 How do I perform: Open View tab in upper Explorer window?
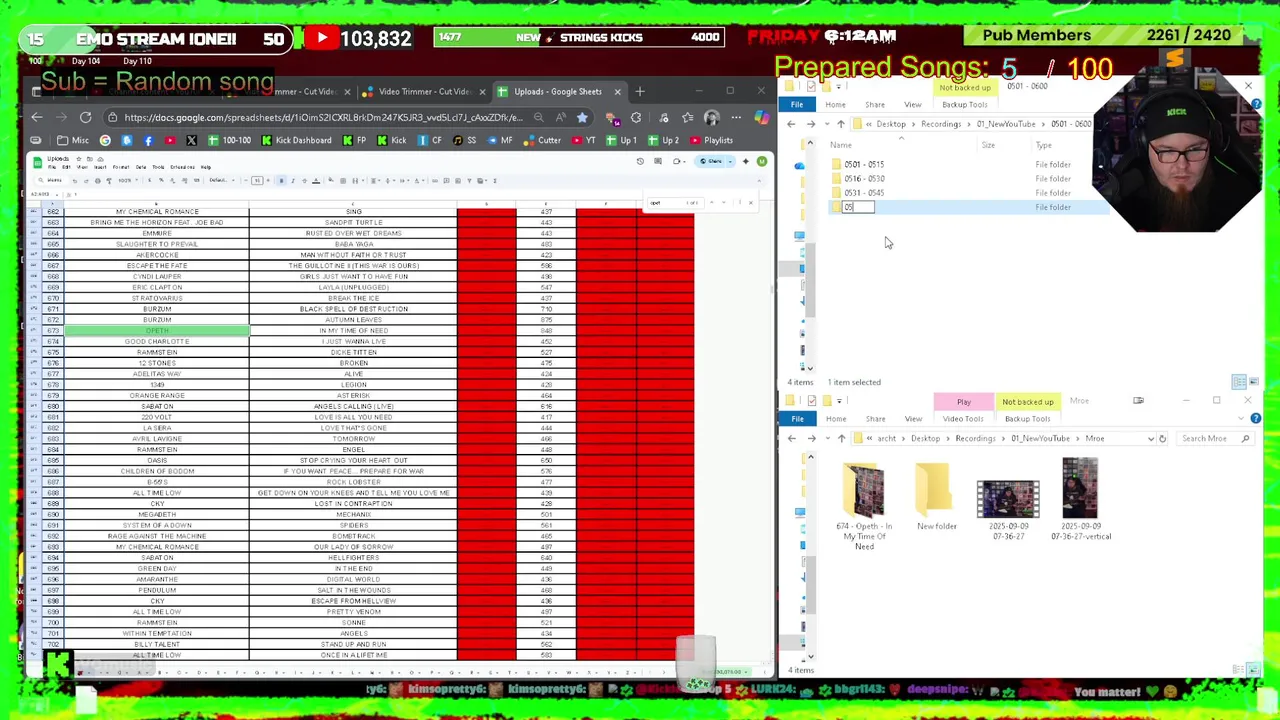(x=913, y=104)
